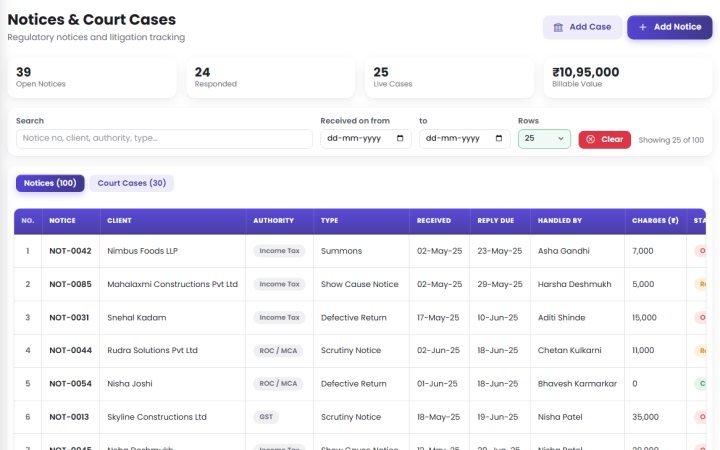Image resolution: width=720 pixels, height=450 pixels.
Task: Focus the notice search input field
Action: (164, 139)
